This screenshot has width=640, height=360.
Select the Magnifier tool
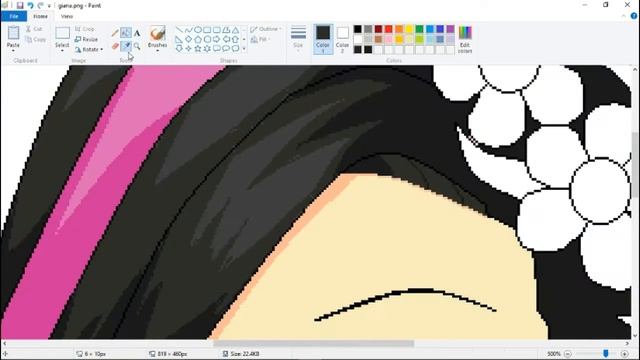point(137,46)
